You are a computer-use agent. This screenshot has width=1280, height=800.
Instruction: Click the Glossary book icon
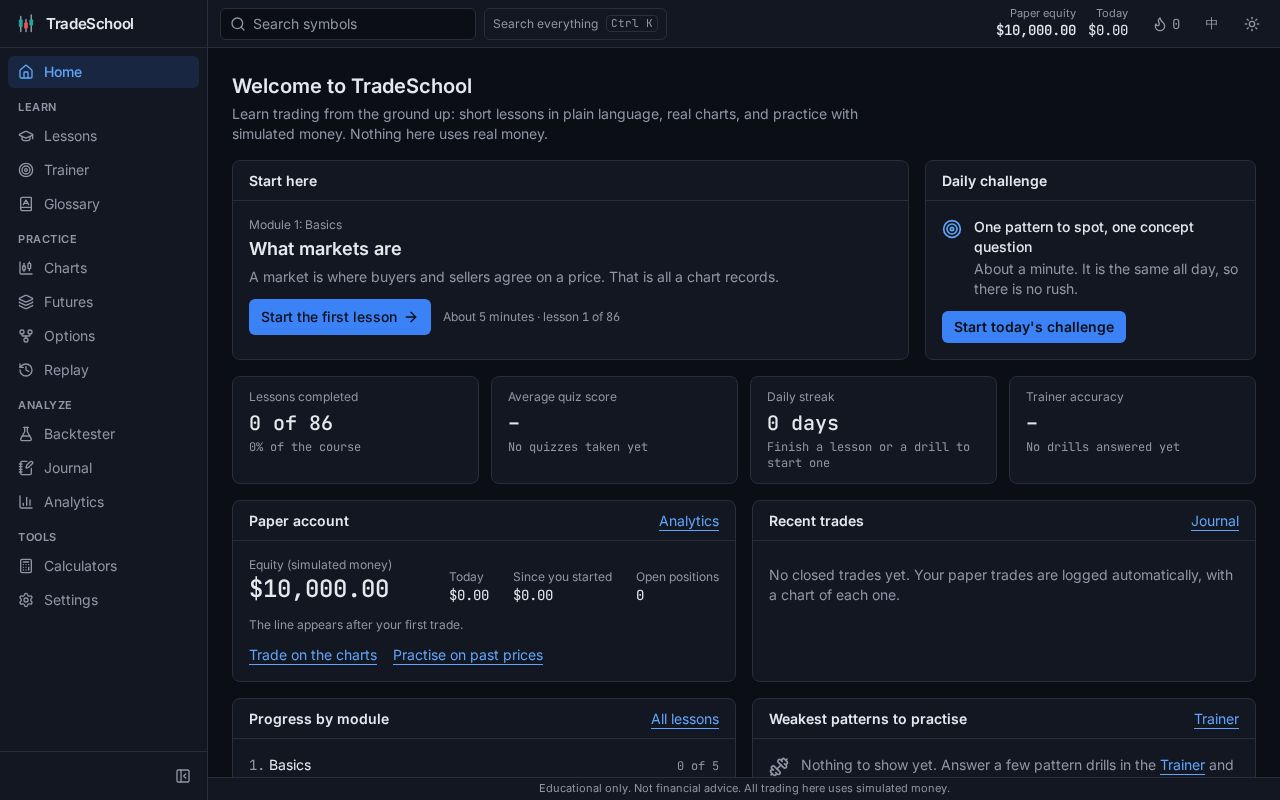(26, 204)
